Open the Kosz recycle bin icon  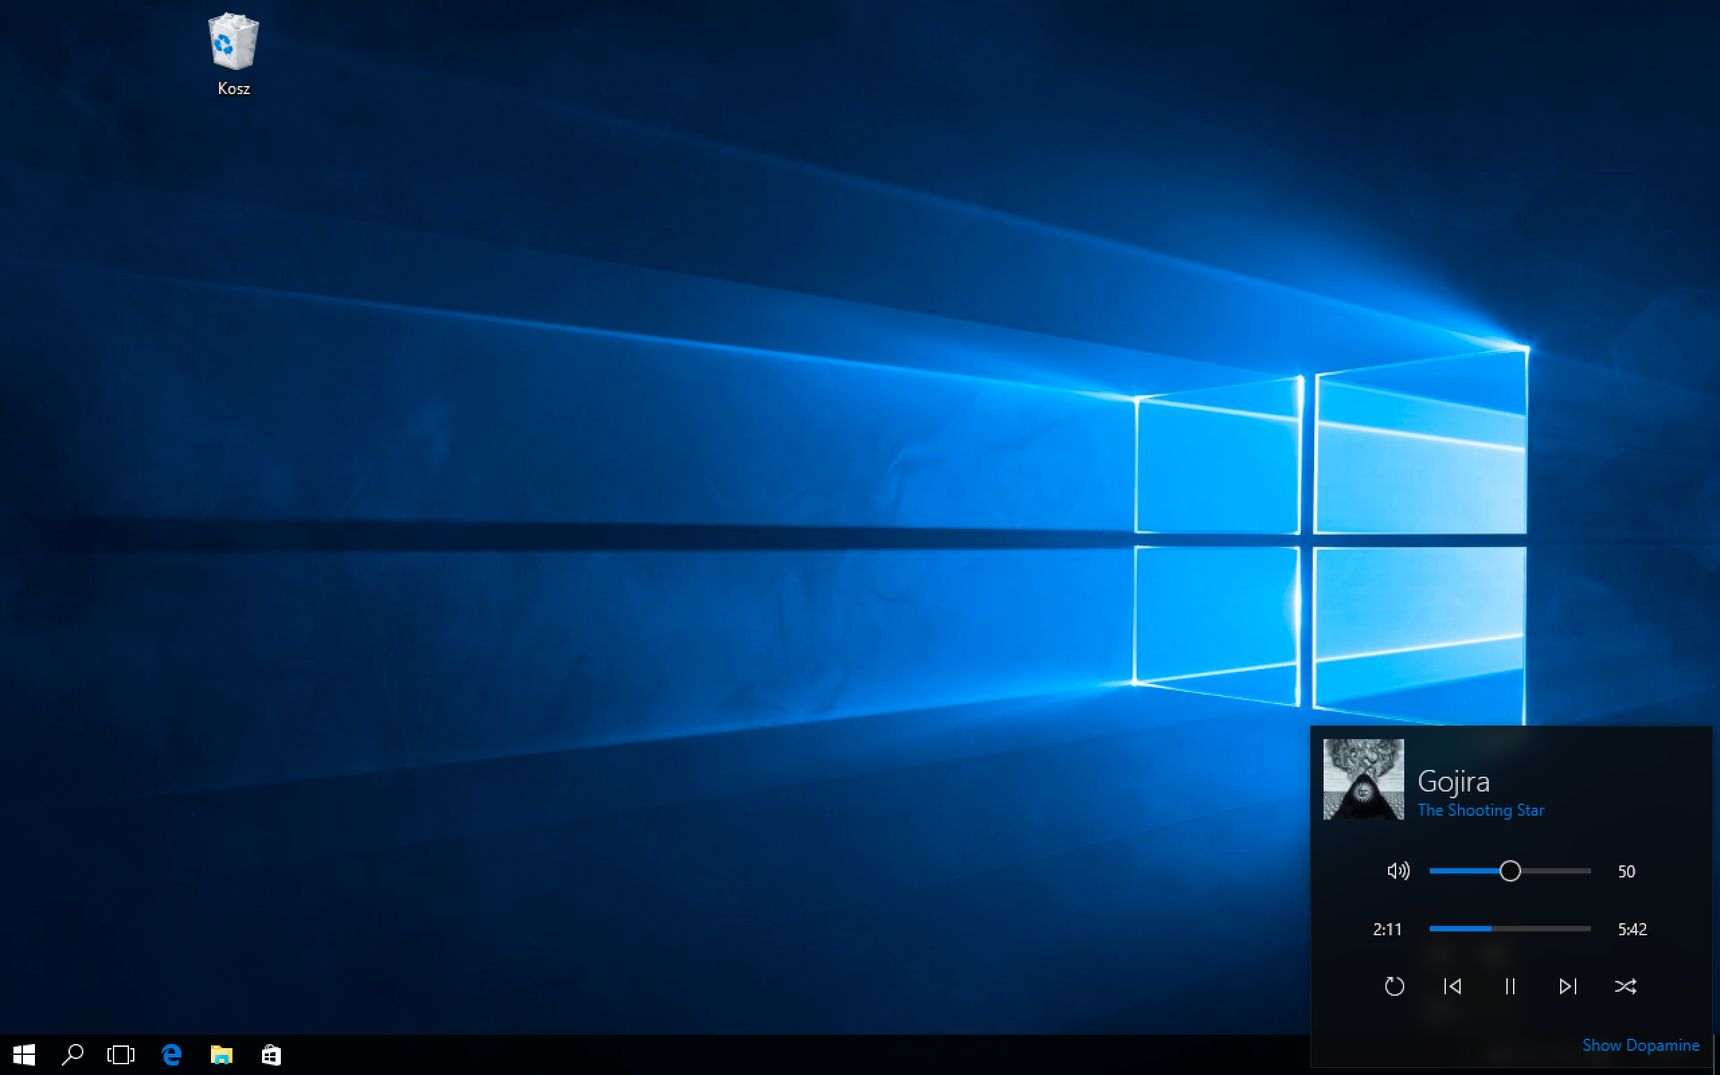pyautogui.click(x=234, y=53)
